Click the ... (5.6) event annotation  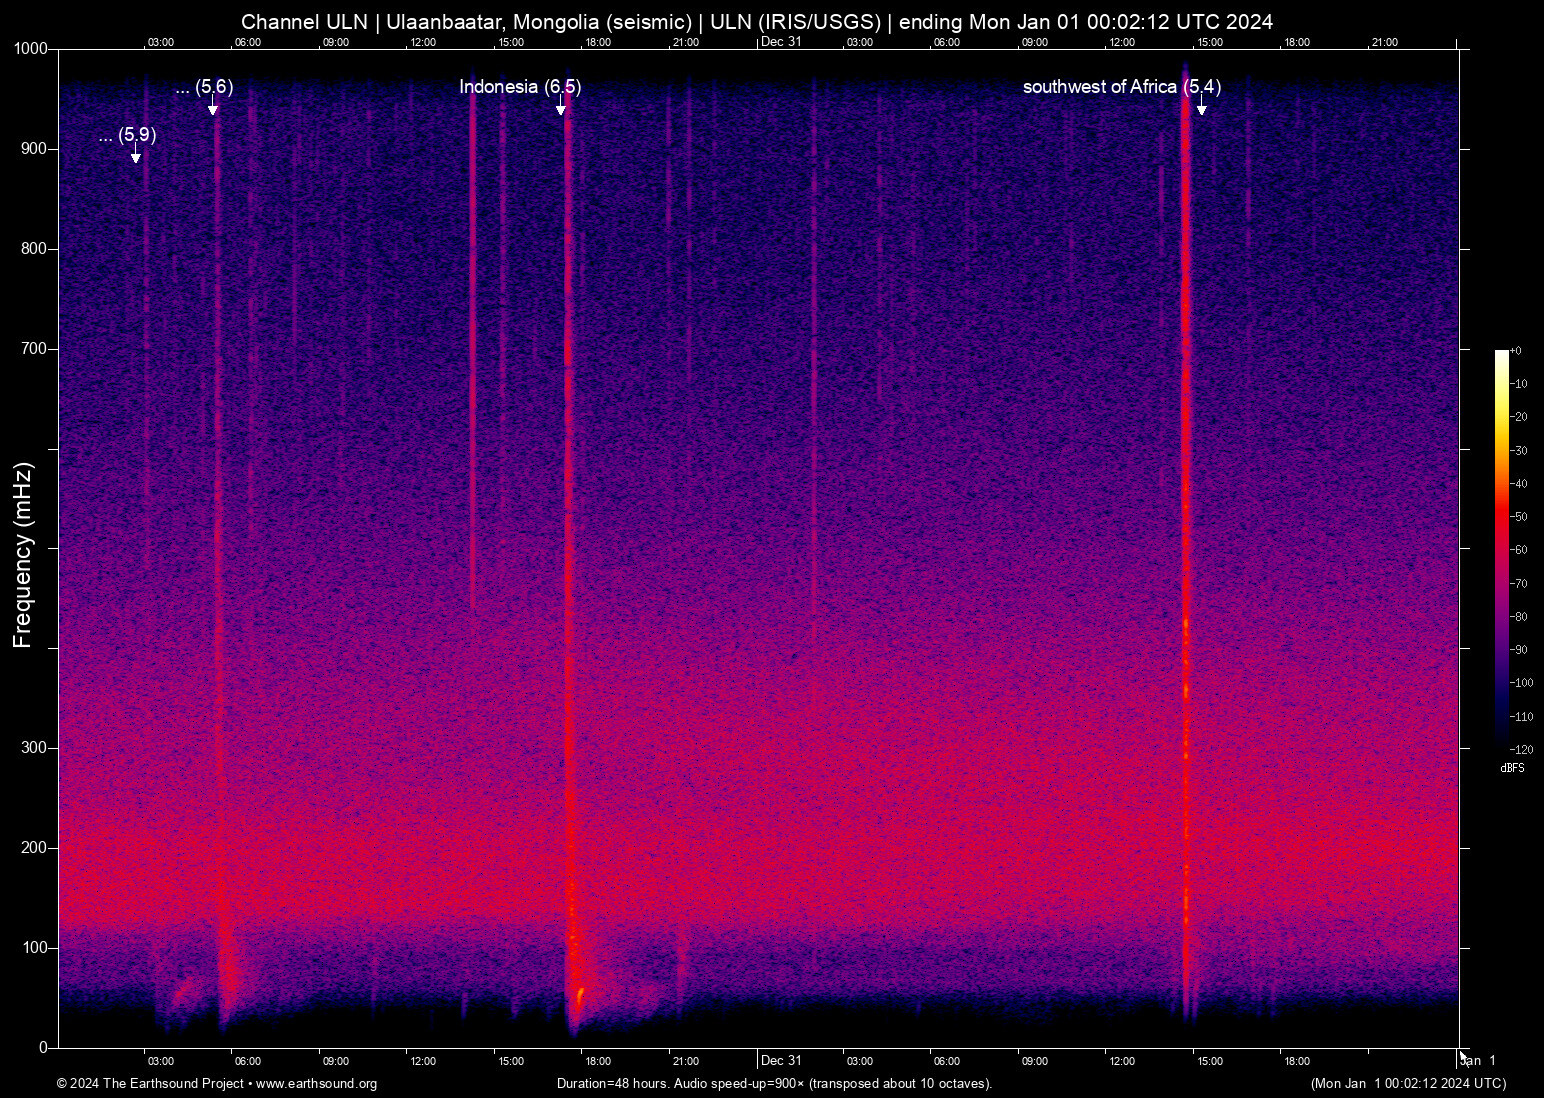pyautogui.click(x=202, y=88)
